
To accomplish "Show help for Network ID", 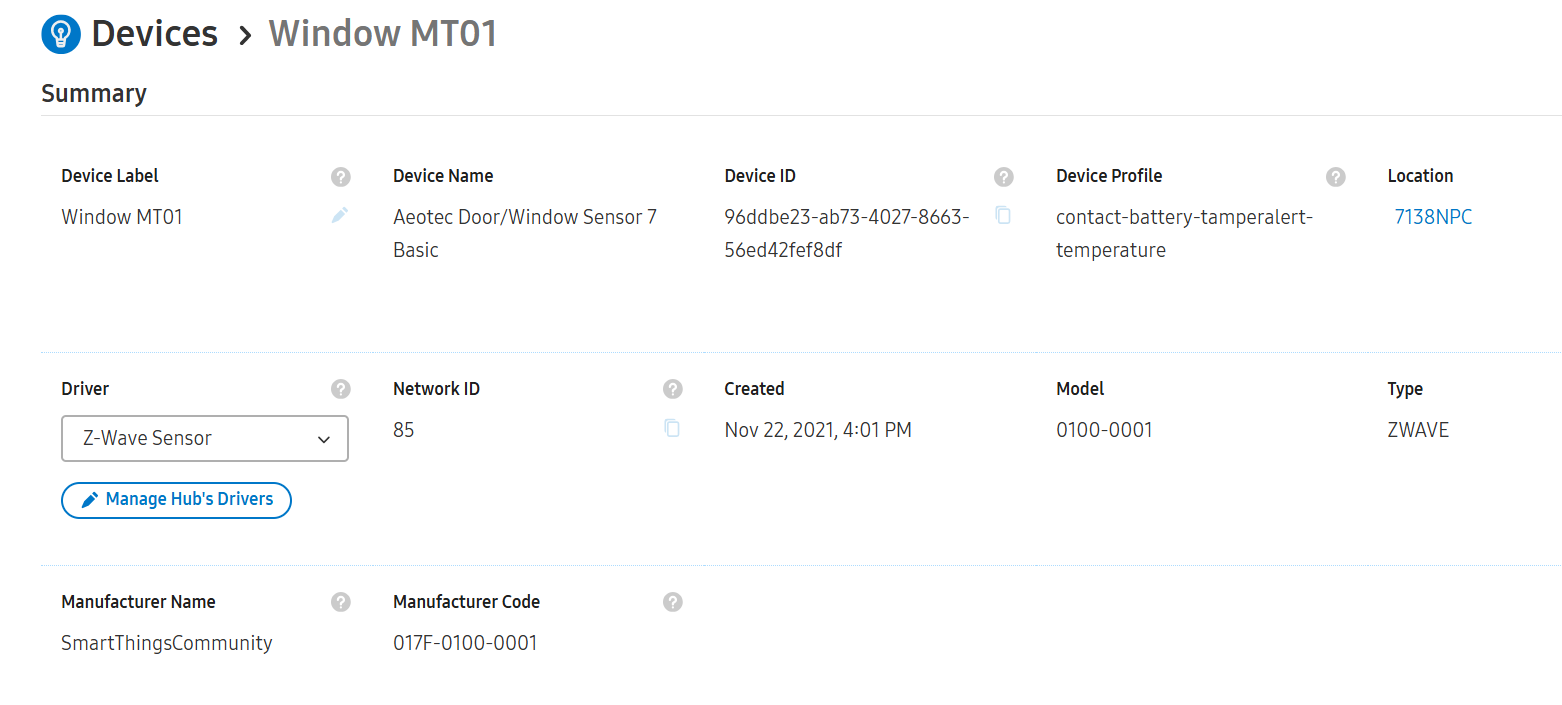I will coord(673,389).
